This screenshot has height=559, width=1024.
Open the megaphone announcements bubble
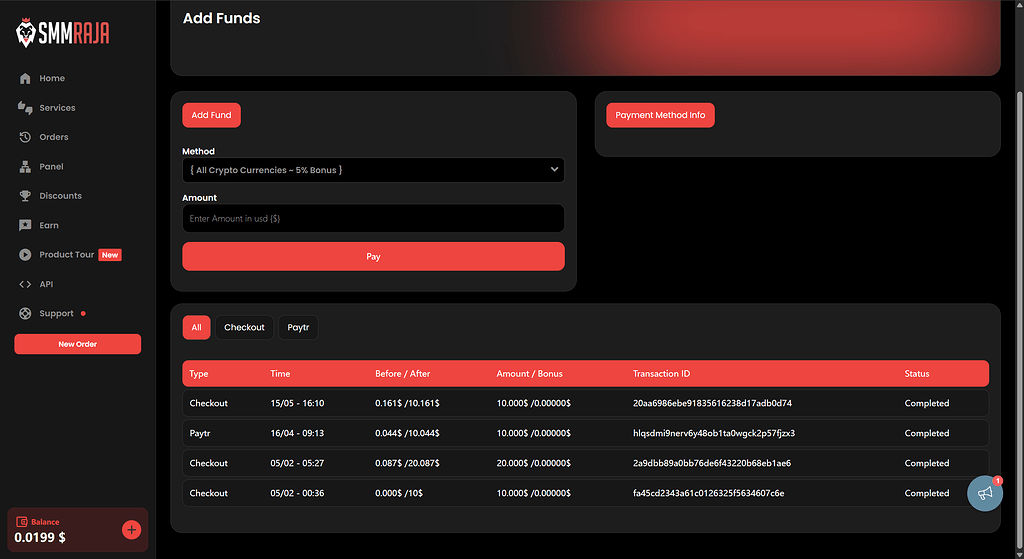[985, 493]
